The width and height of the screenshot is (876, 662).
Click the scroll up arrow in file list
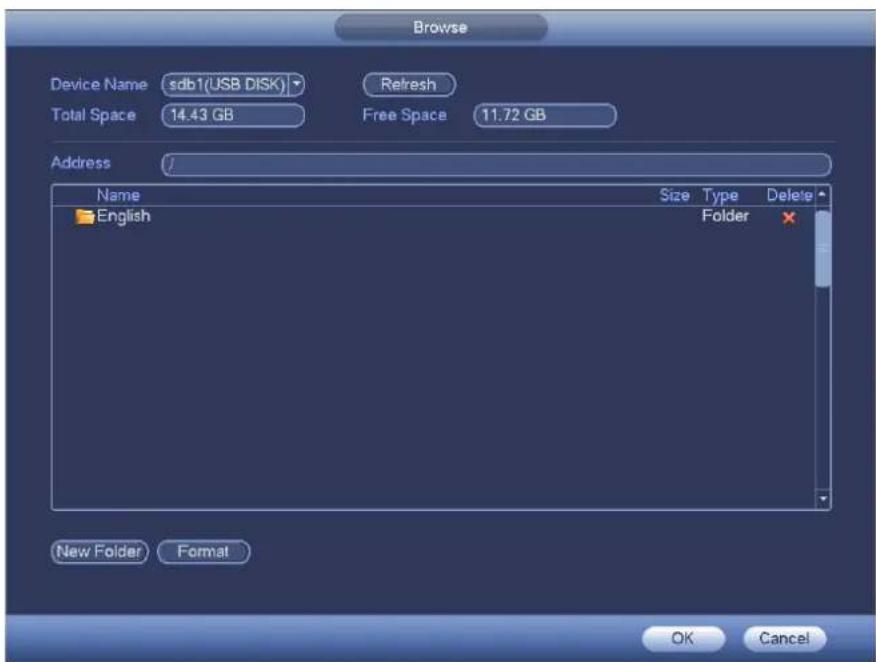822,195
